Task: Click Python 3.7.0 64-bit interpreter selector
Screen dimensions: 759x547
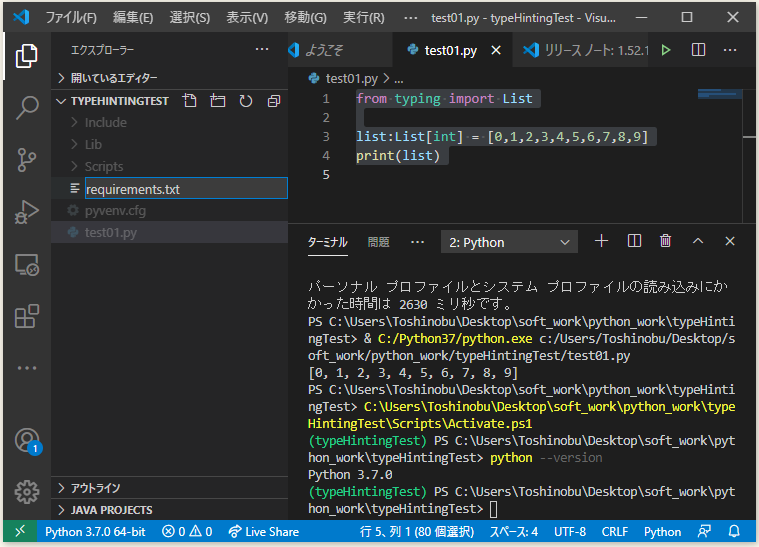Action: (95, 532)
